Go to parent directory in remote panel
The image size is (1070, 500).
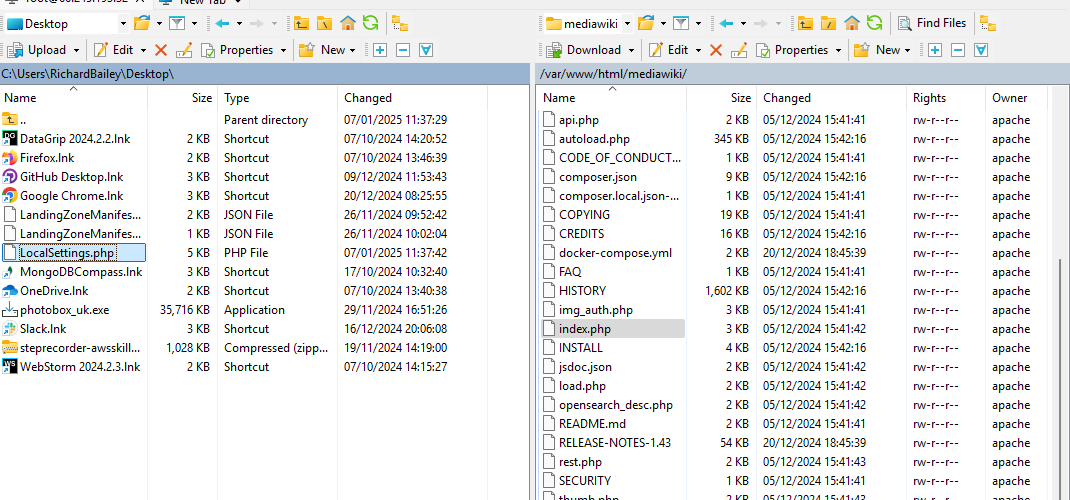pos(805,23)
